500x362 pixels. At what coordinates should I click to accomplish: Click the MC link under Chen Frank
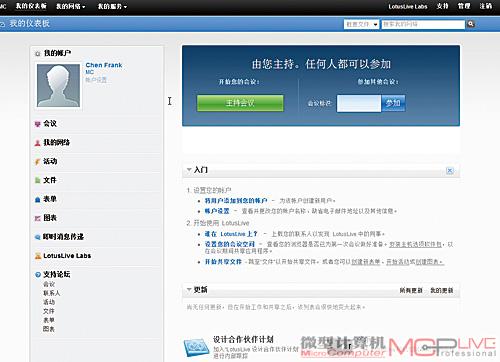tap(90, 72)
